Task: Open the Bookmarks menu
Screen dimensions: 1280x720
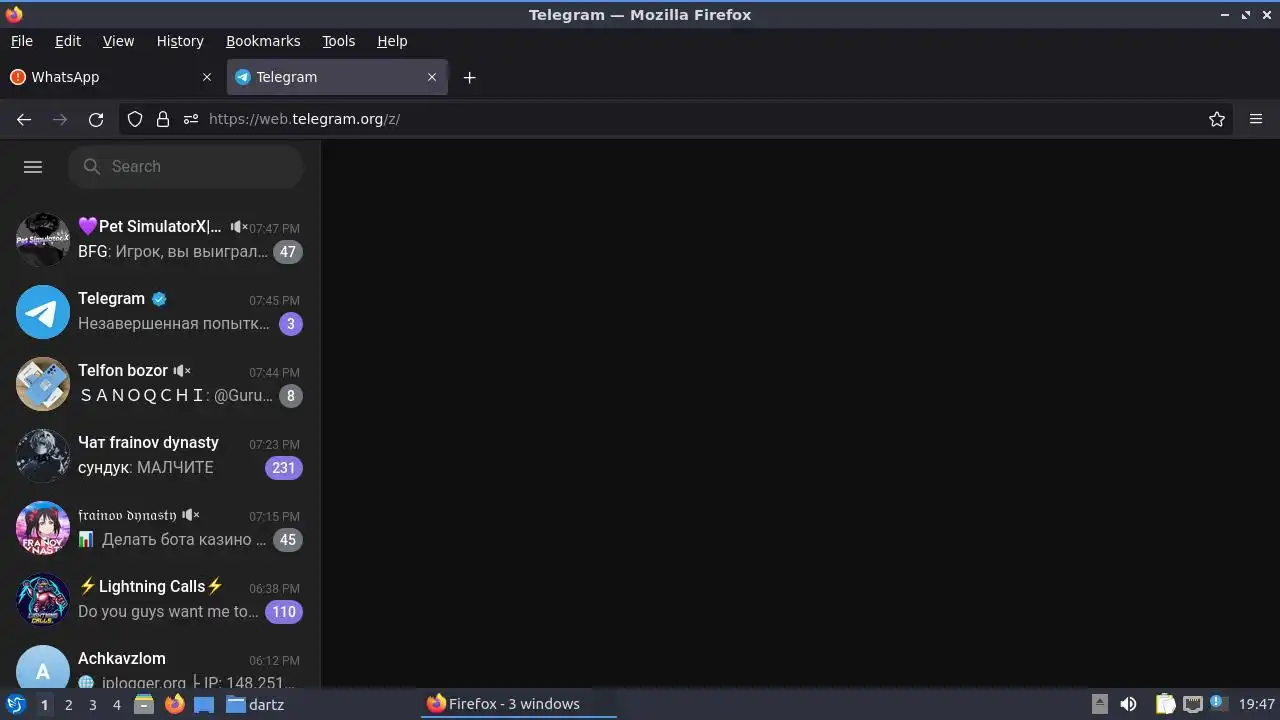Action: pos(263,41)
